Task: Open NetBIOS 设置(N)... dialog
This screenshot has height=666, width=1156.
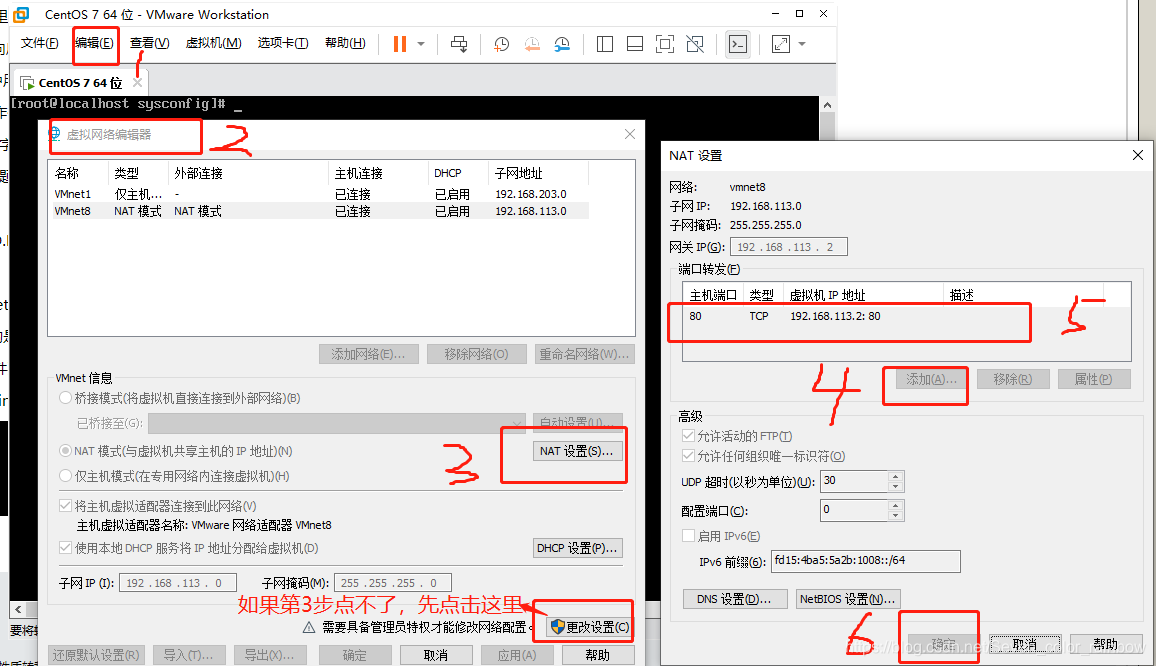Action: [x=848, y=599]
